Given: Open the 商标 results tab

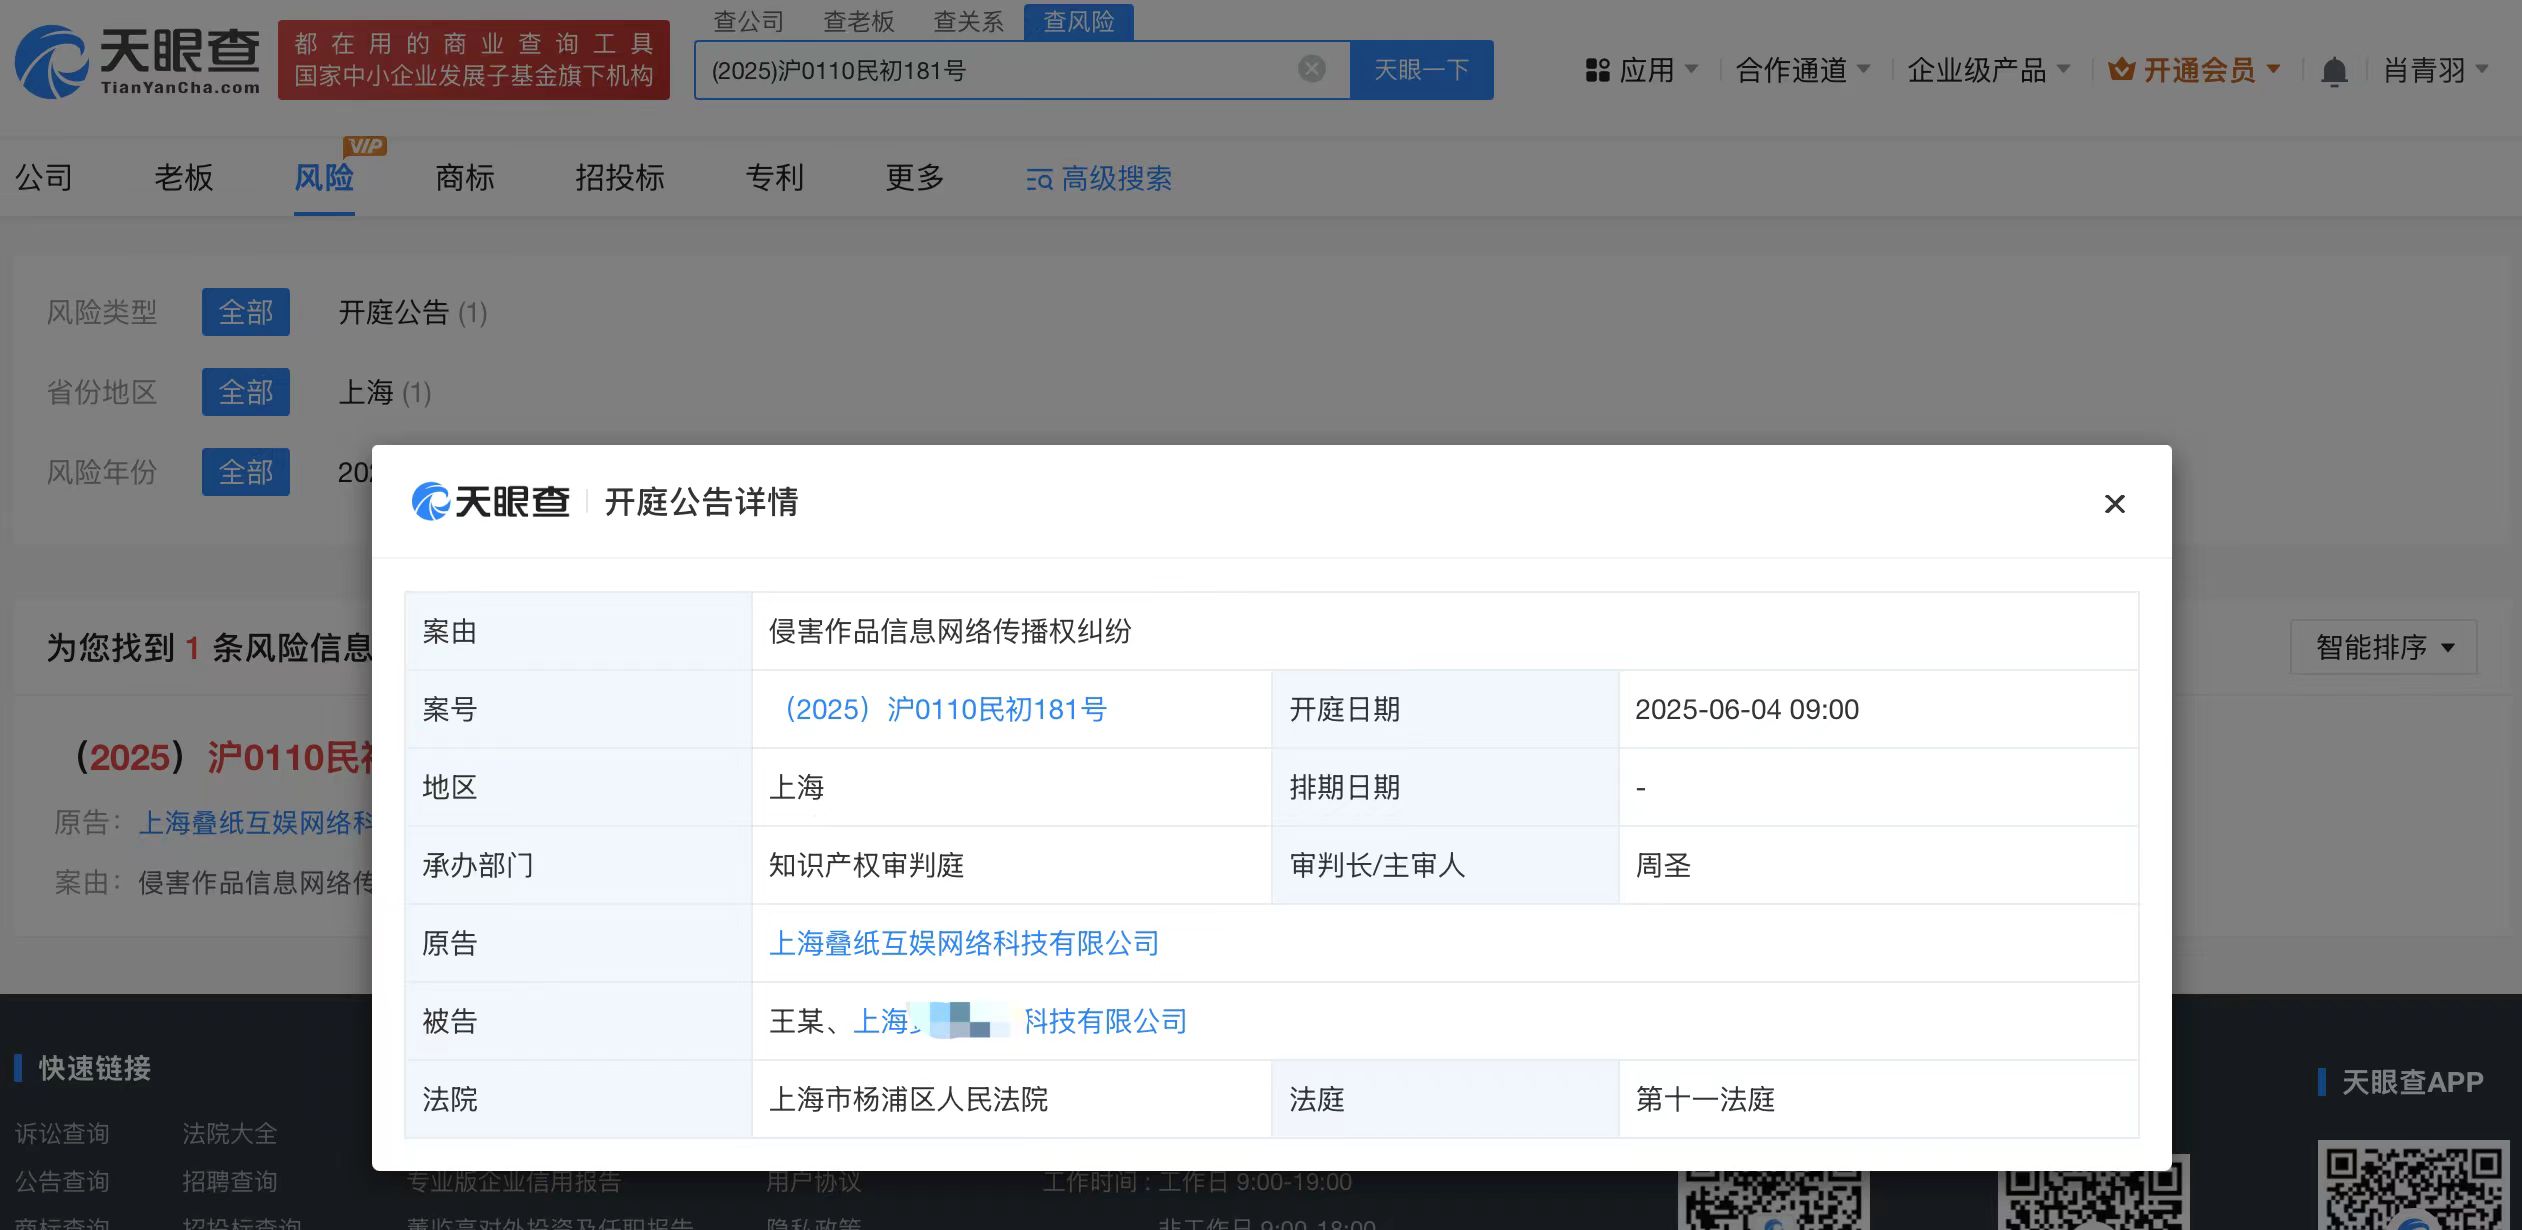Looking at the screenshot, I should pyautogui.click(x=465, y=178).
